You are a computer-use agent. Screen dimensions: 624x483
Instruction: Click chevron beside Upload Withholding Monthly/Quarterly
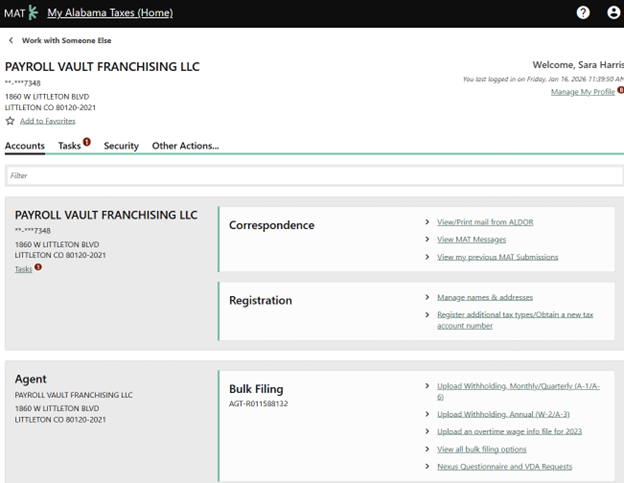pos(427,386)
